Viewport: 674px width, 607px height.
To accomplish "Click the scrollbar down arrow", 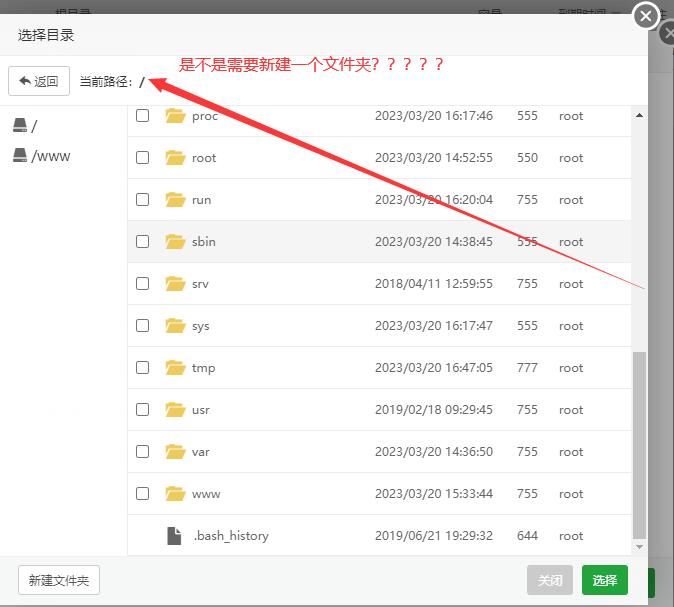I will 639,546.
